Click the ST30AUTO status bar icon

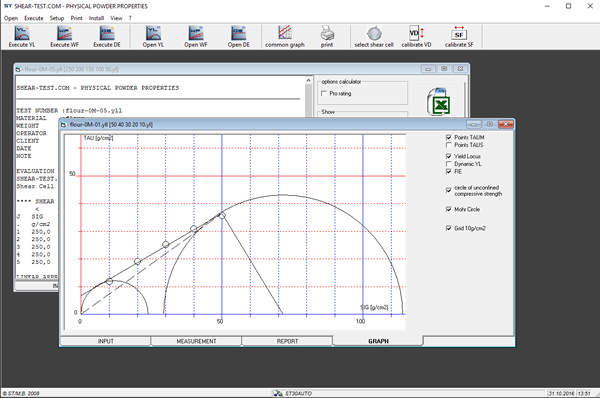[277, 393]
